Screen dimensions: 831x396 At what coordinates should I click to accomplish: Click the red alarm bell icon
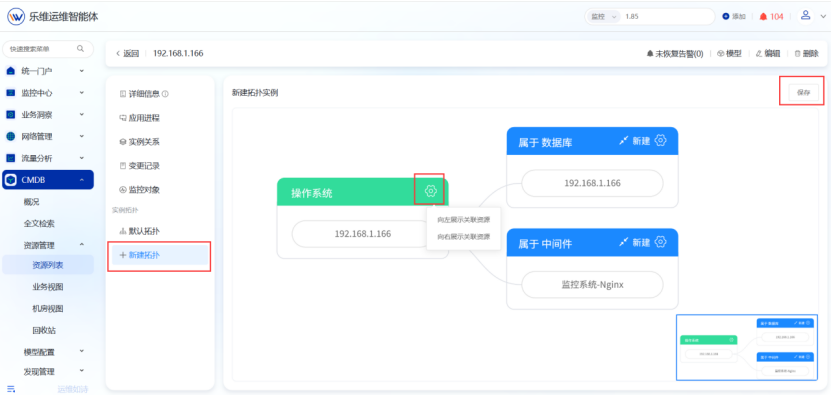coord(763,16)
